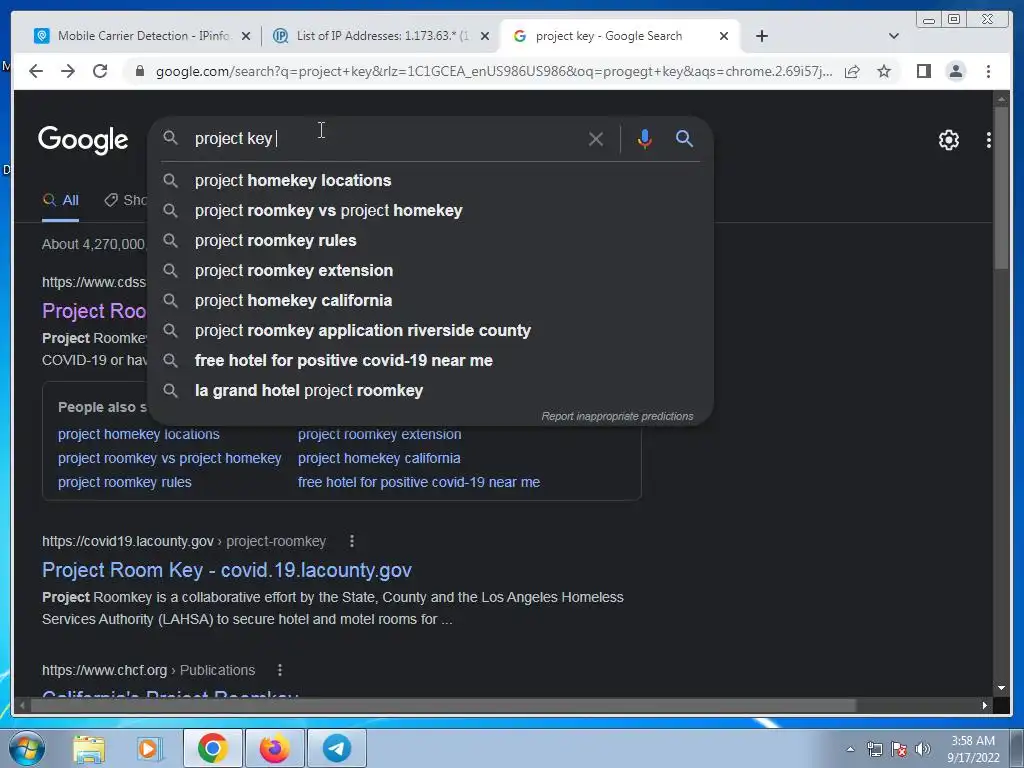
Task: Open related search project roomkey extension link
Action: tap(379, 434)
